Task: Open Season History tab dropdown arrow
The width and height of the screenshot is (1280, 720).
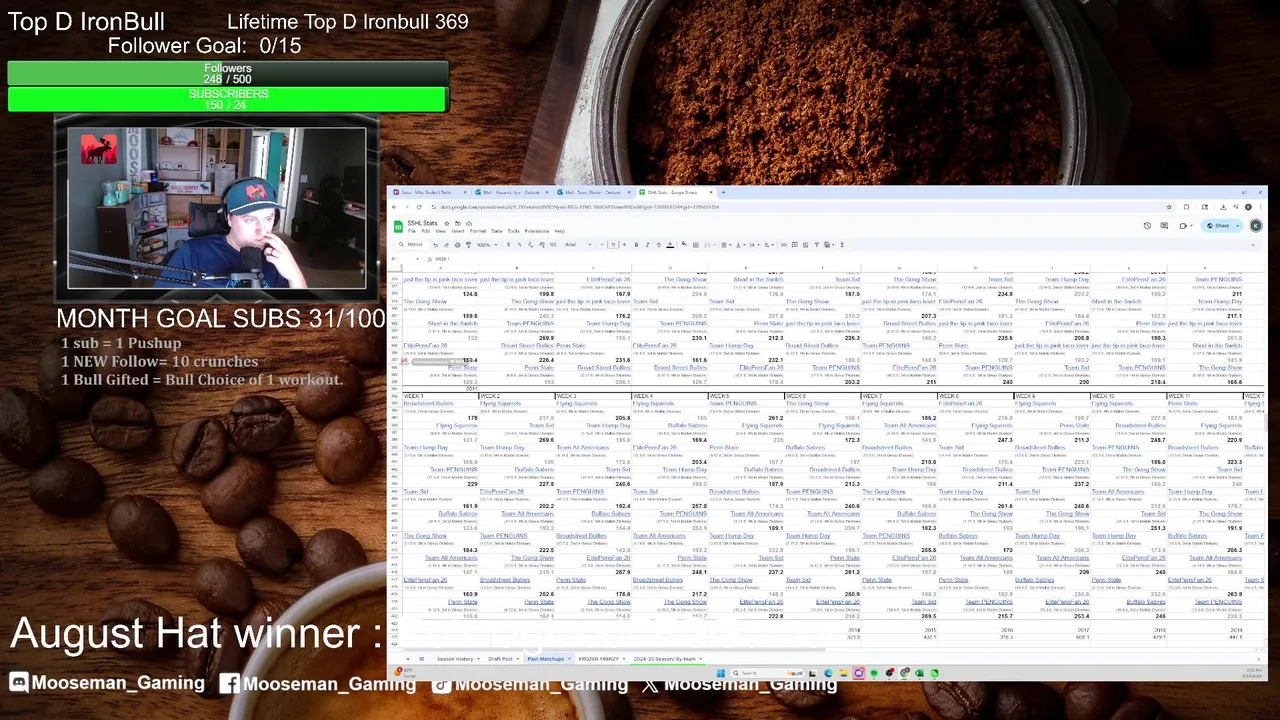Action: point(478,659)
